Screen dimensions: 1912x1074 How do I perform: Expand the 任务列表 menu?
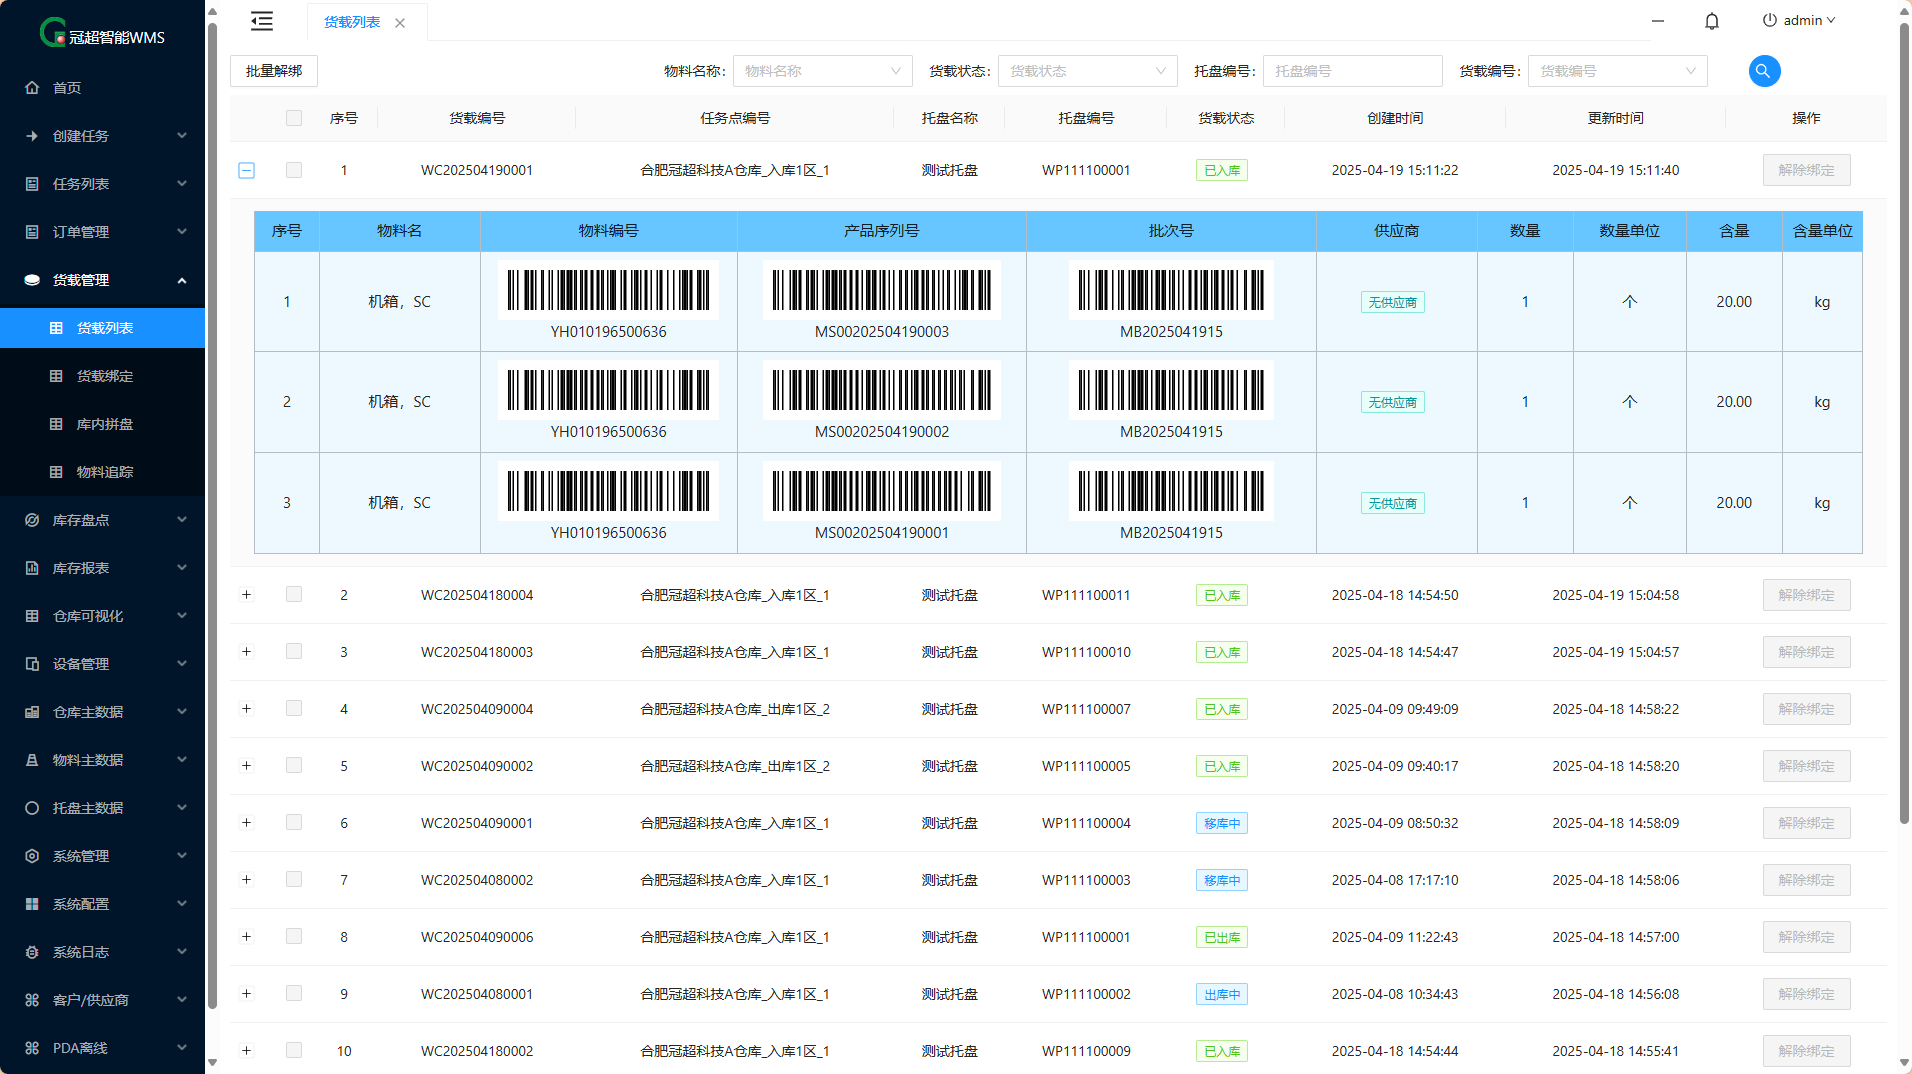click(x=102, y=184)
